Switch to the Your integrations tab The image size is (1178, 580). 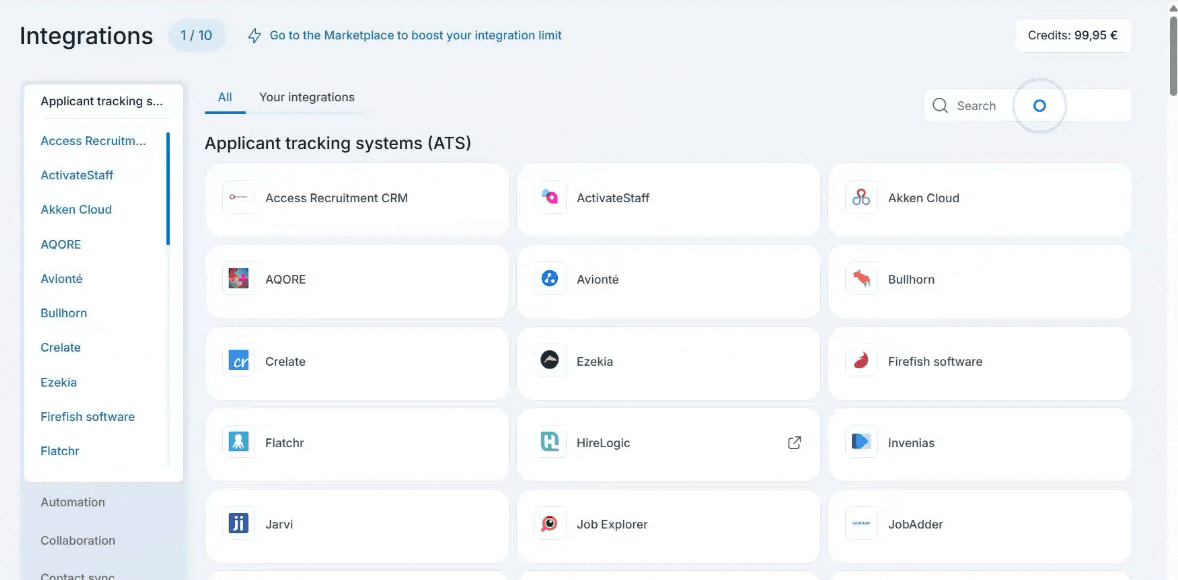tap(307, 97)
